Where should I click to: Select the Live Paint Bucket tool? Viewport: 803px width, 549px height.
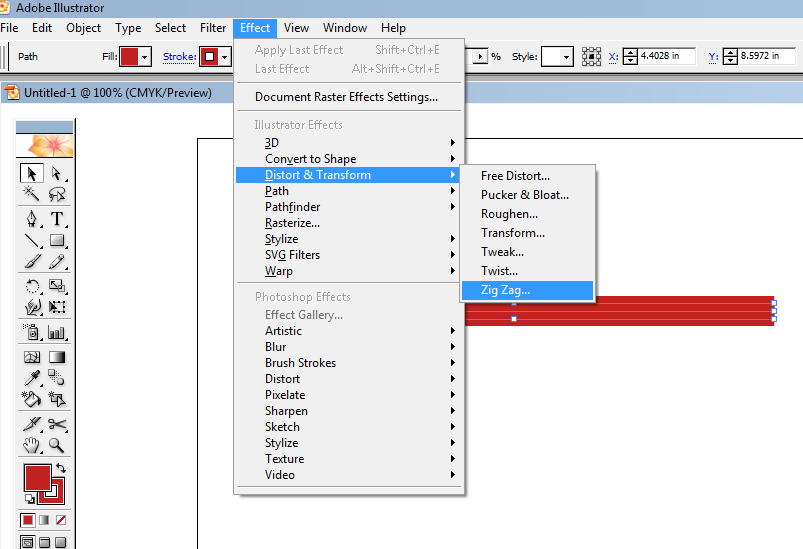point(32,399)
